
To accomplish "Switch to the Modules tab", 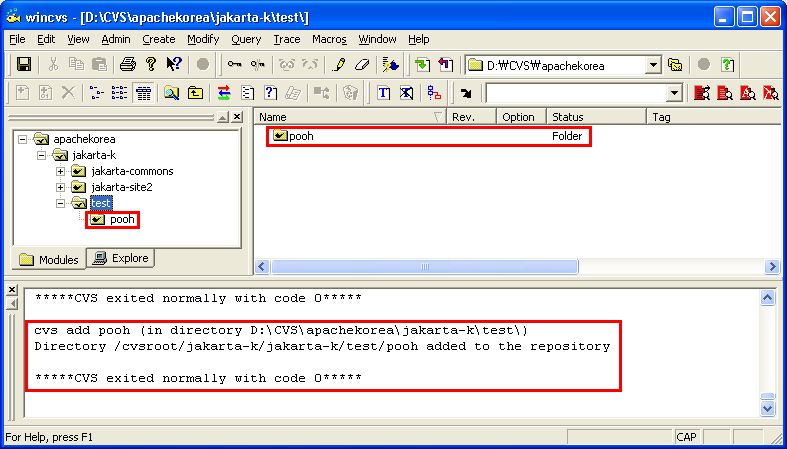I will 48,259.
